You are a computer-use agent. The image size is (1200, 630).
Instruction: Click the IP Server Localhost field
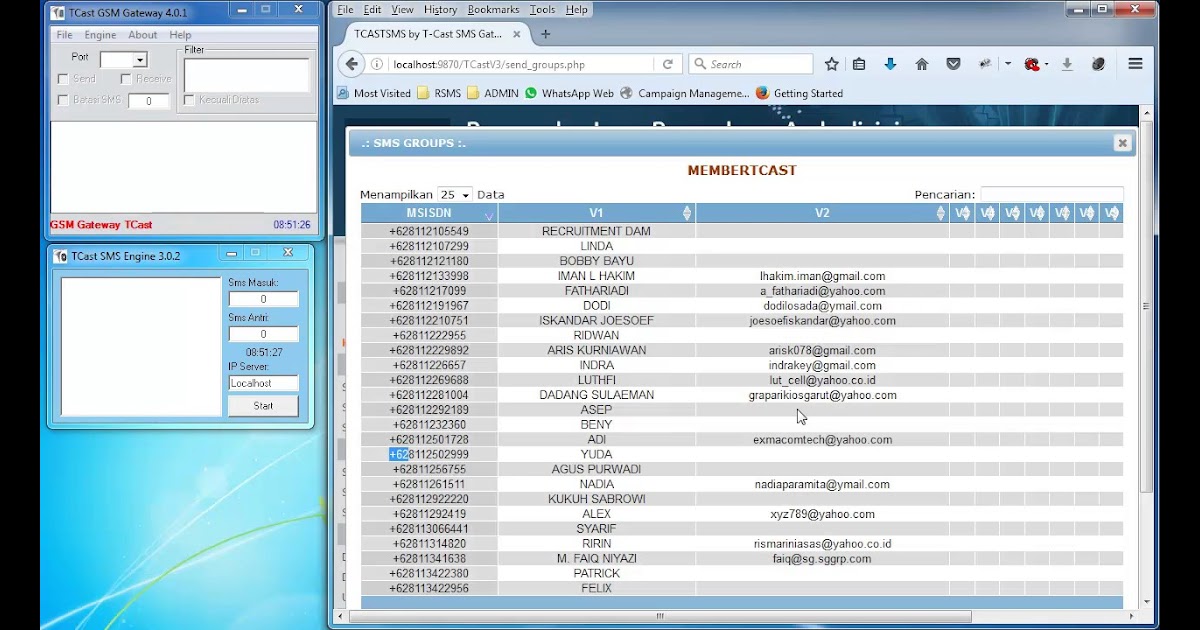[263, 383]
